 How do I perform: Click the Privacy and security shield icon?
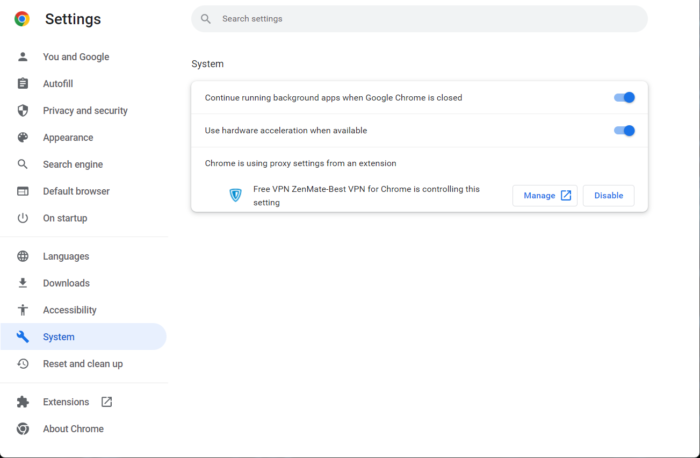click(23, 111)
